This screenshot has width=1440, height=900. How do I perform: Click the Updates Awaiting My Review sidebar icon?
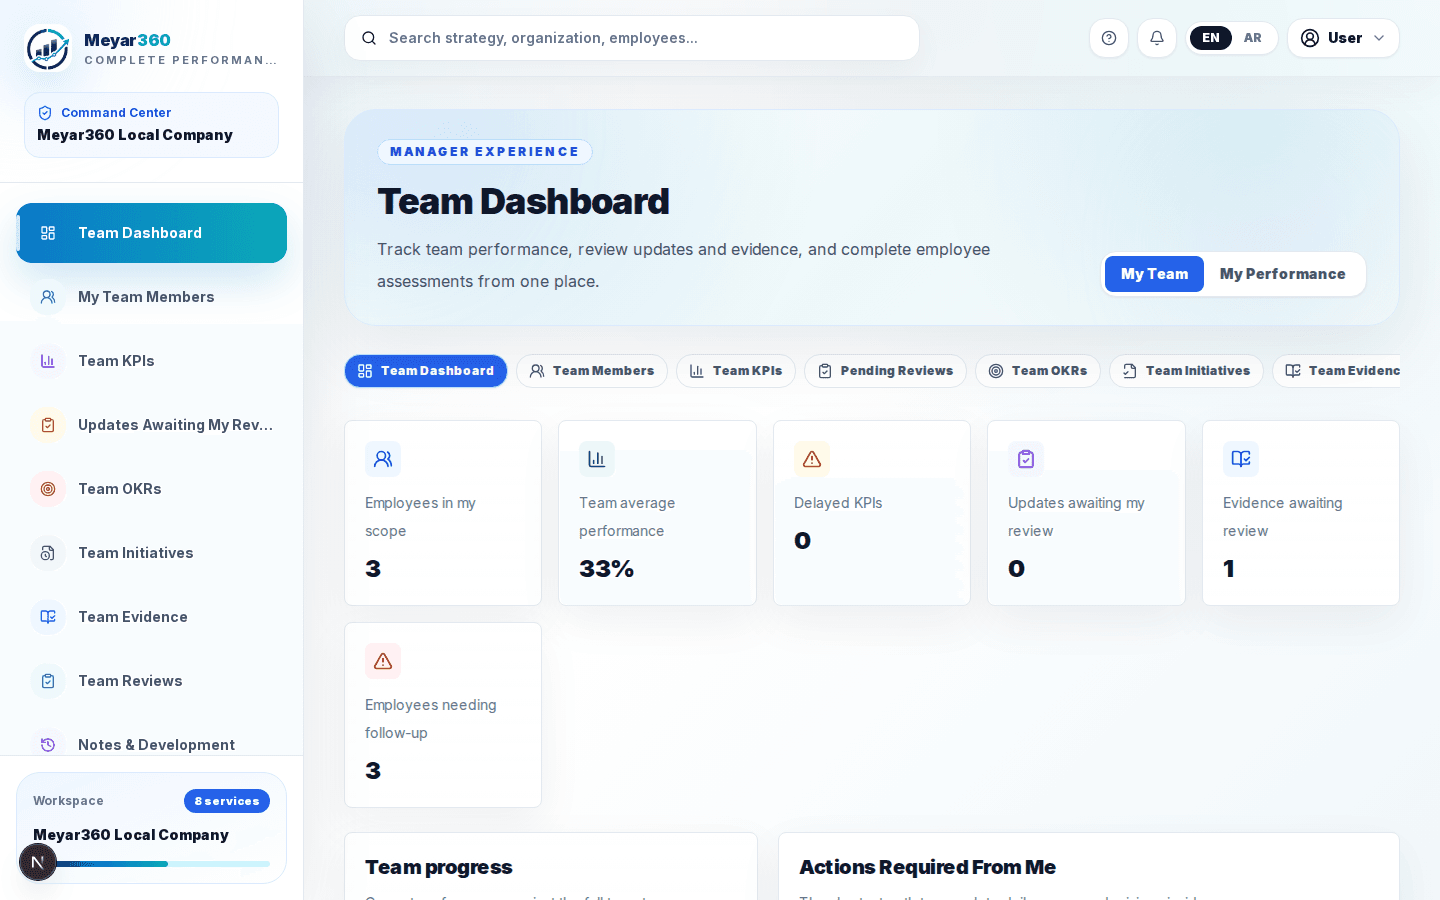click(x=48, y=425)
